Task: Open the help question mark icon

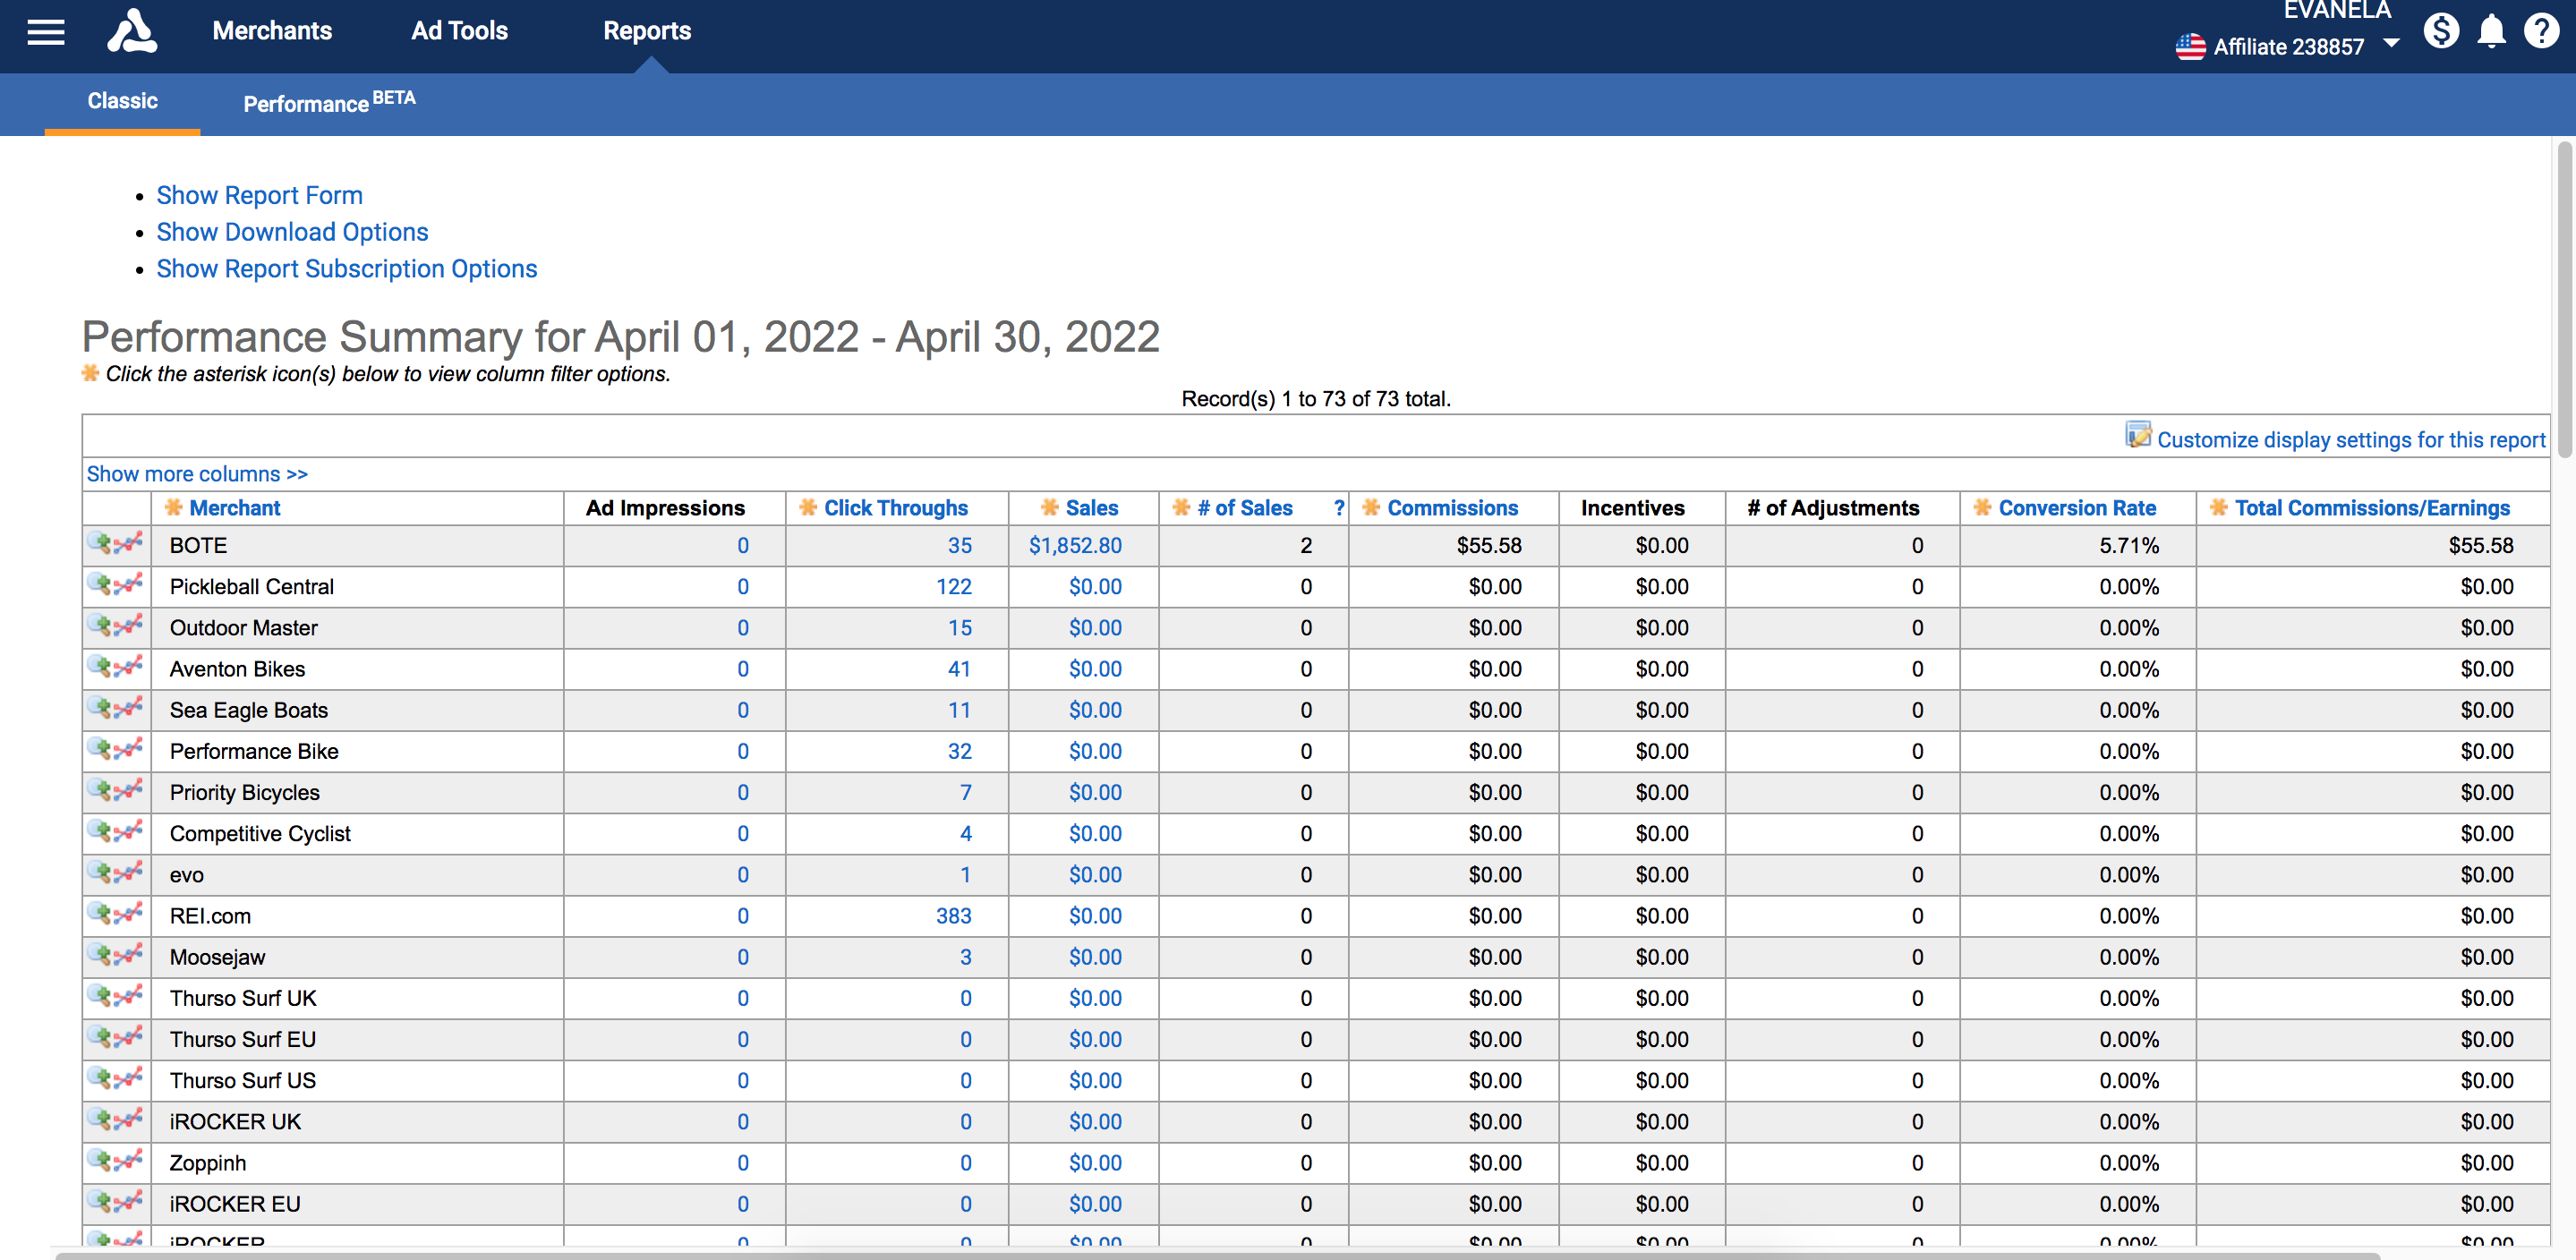Action: pos(2541,31)
